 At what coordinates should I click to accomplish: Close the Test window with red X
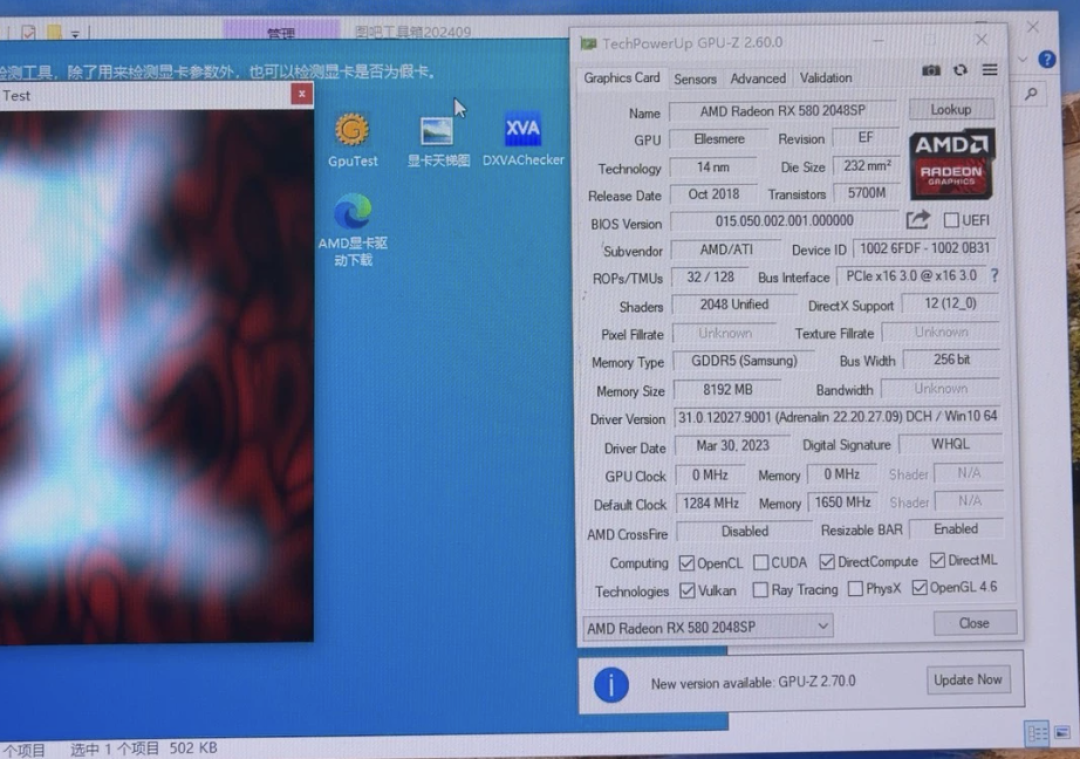click(302, 94)
